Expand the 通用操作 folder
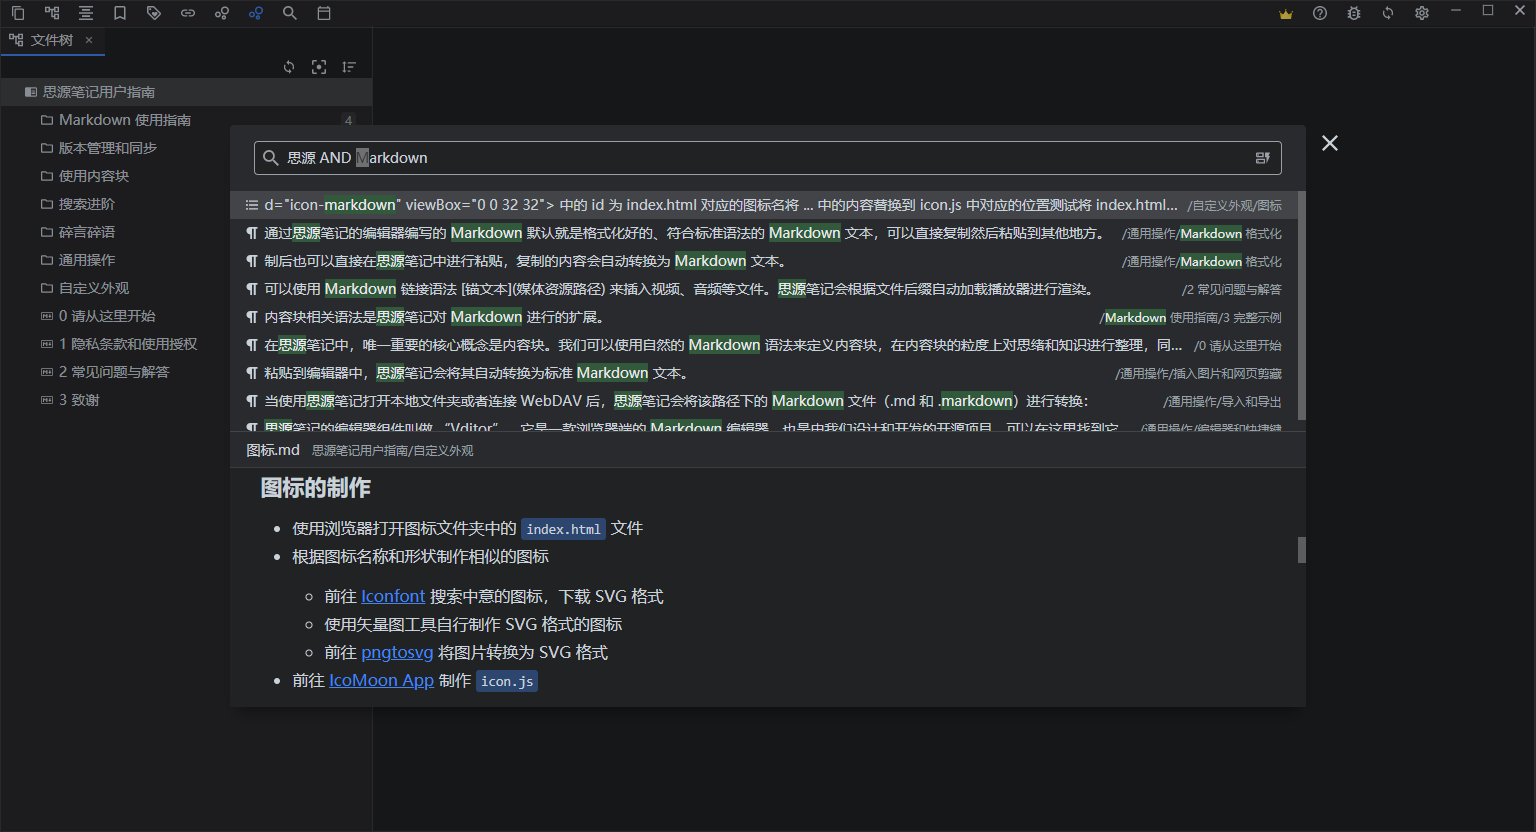The width and height of the screenshot is (1536, 832). pyautogui.click(x=86, y=259)
